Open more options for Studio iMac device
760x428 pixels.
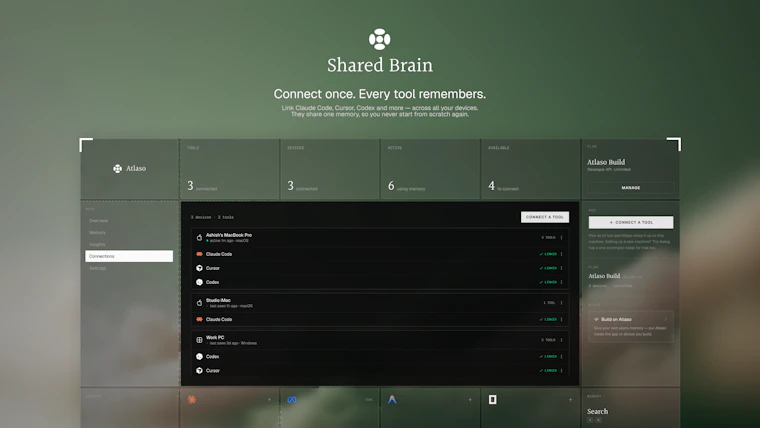click(x=562, y=303)
